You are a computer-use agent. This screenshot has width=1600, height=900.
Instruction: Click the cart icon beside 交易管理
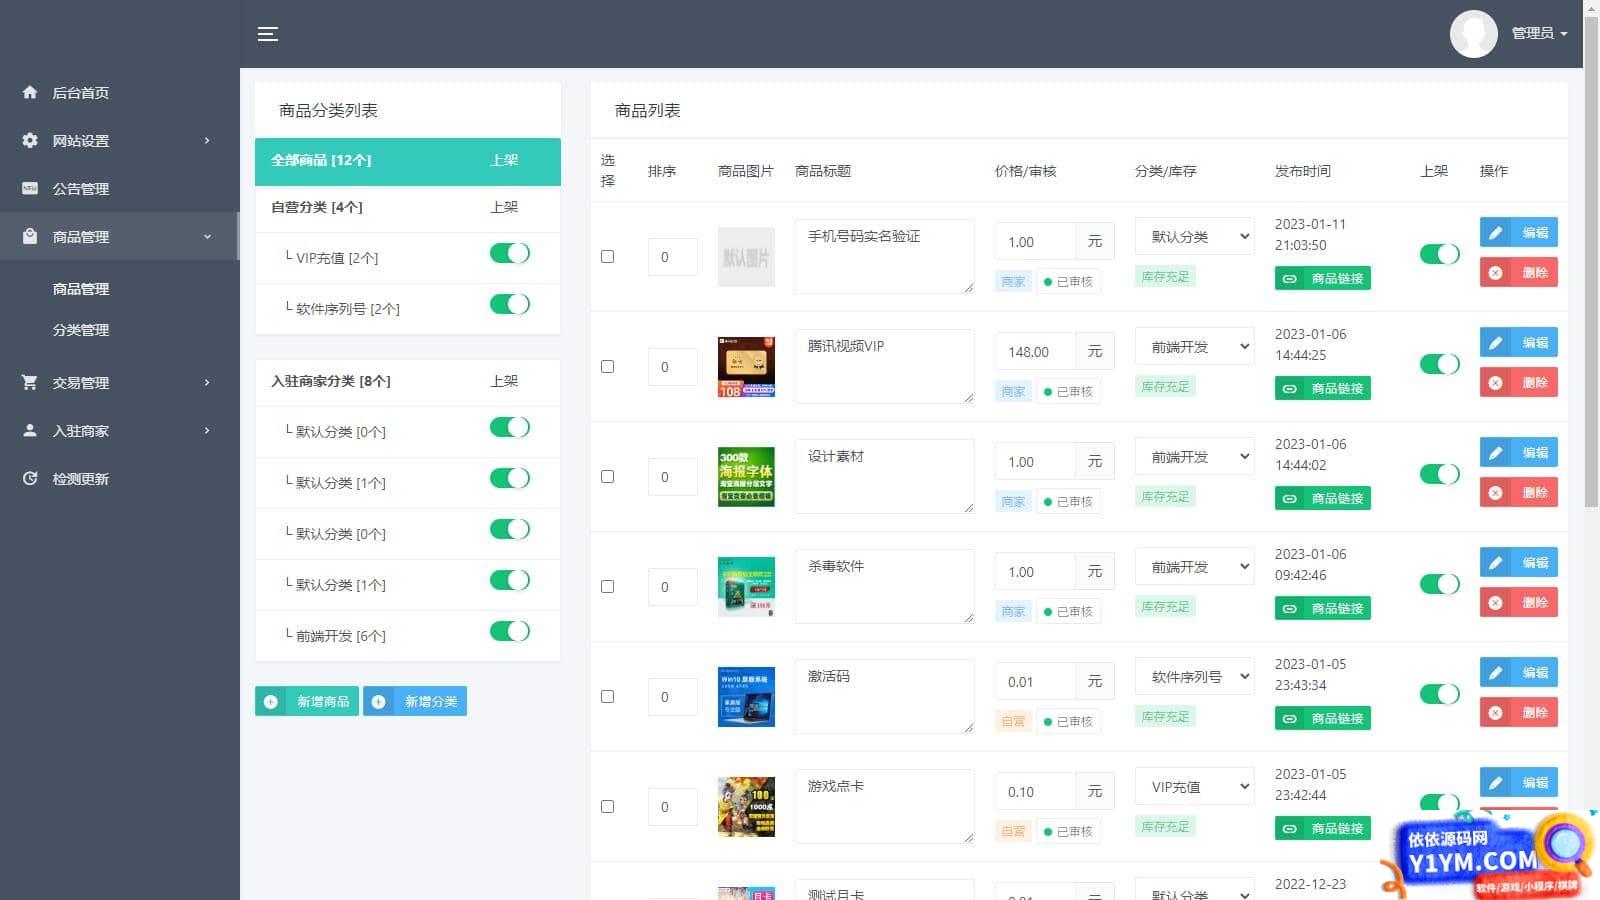click(x=30, y=382)
